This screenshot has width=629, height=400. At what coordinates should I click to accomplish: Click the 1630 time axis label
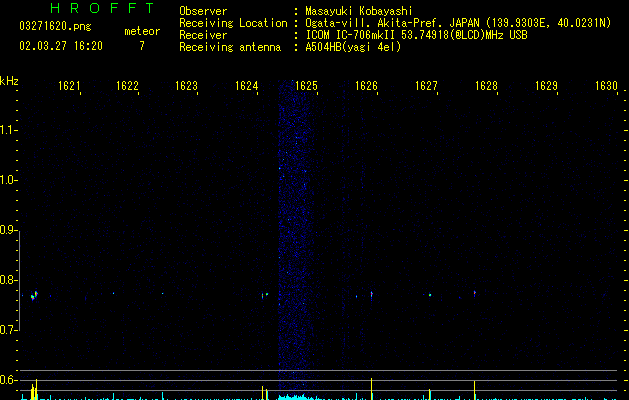[x=606, y=86]
